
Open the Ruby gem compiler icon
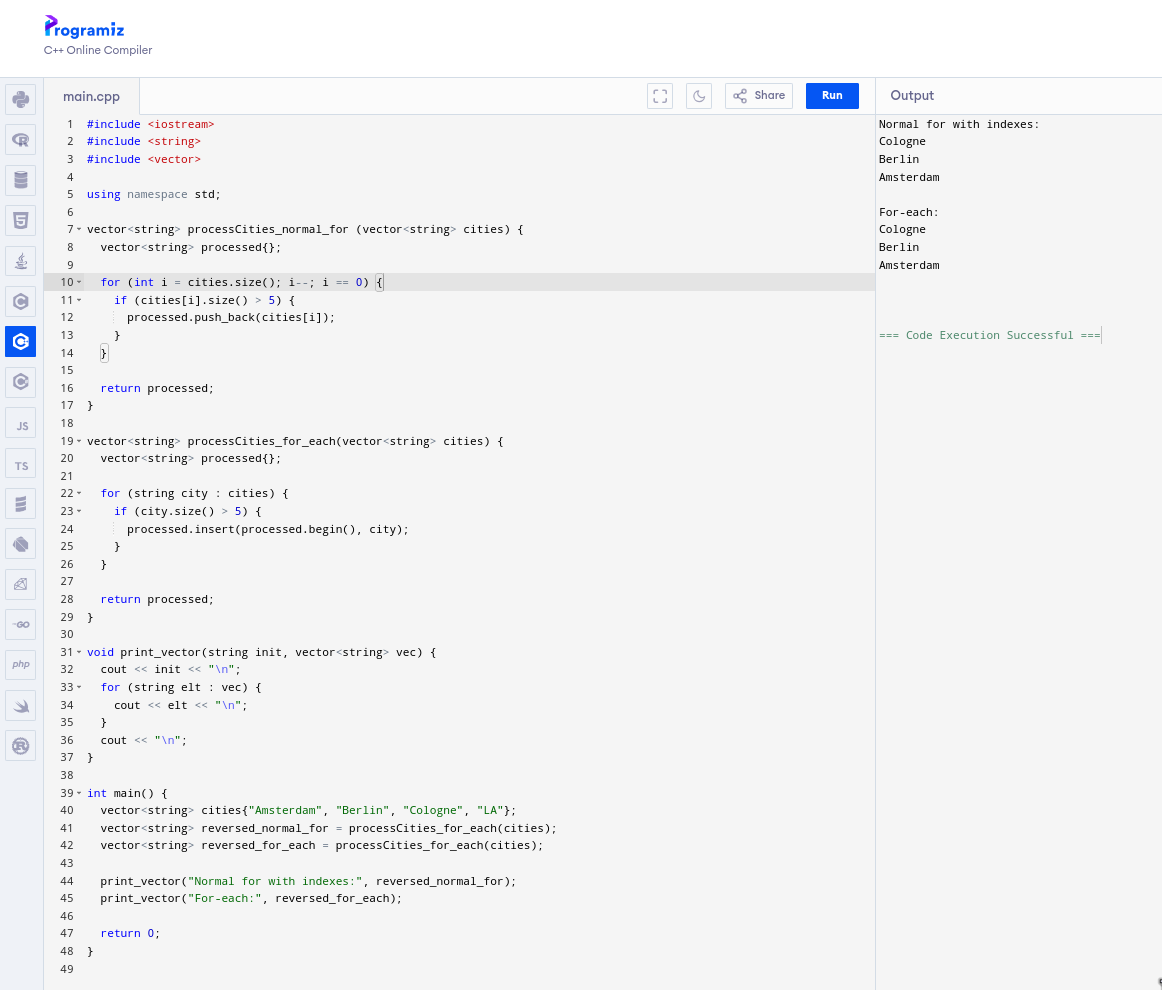(21, 585)
